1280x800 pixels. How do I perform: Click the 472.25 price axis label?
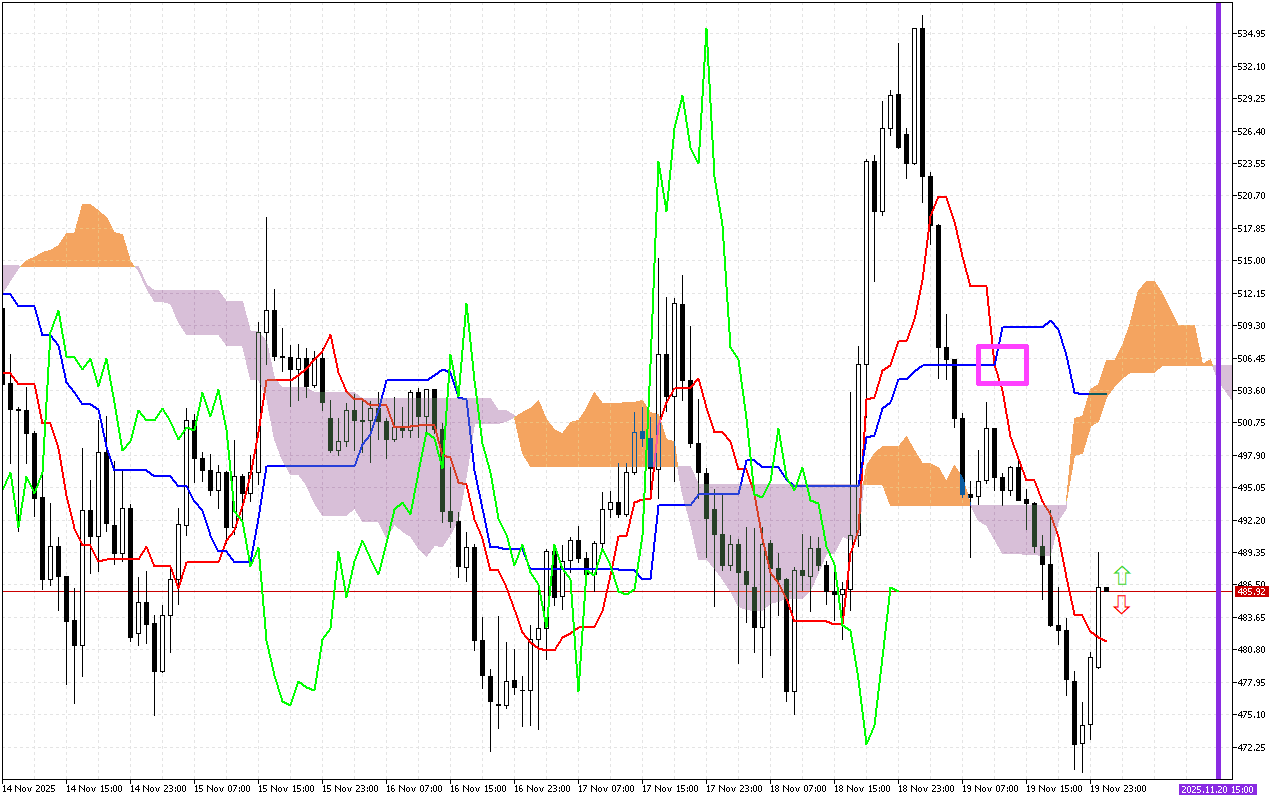[x=1252, y=747]
